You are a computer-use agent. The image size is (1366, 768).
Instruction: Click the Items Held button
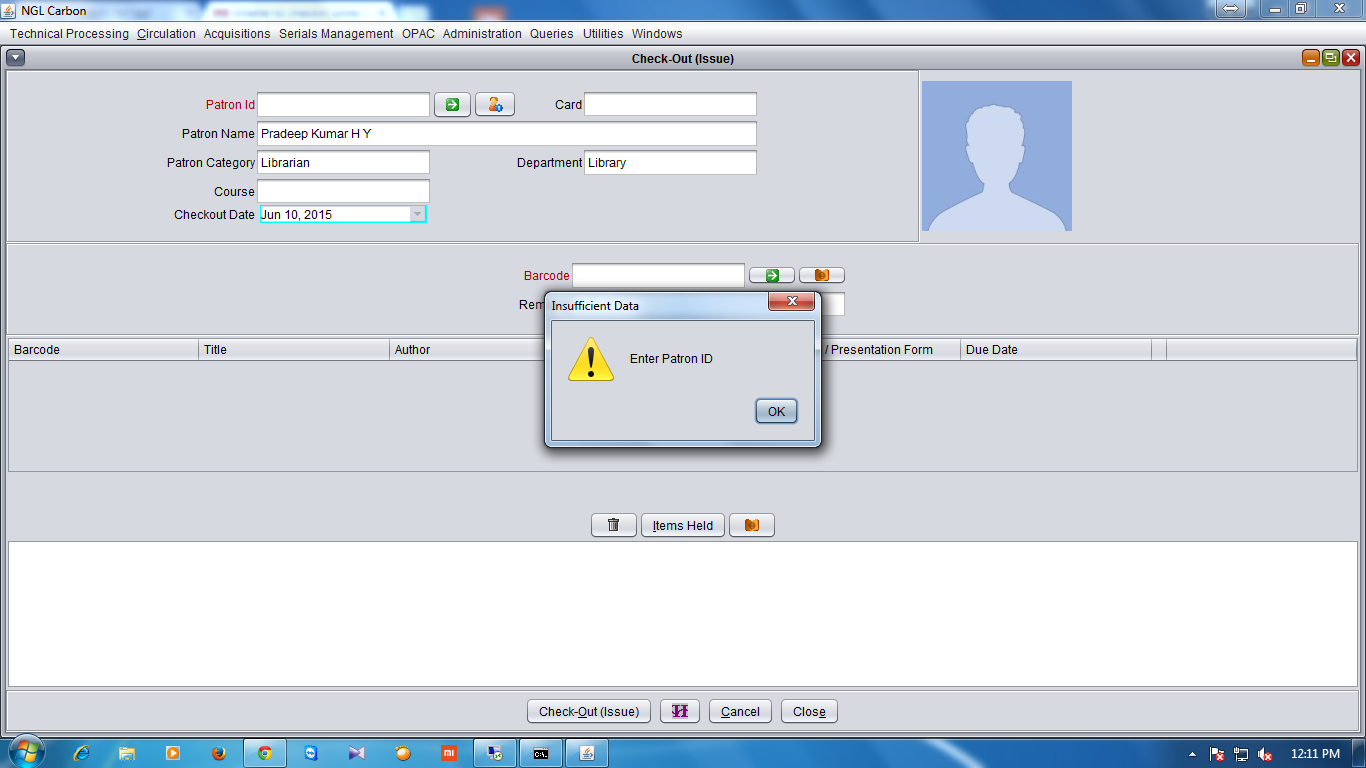683,525
